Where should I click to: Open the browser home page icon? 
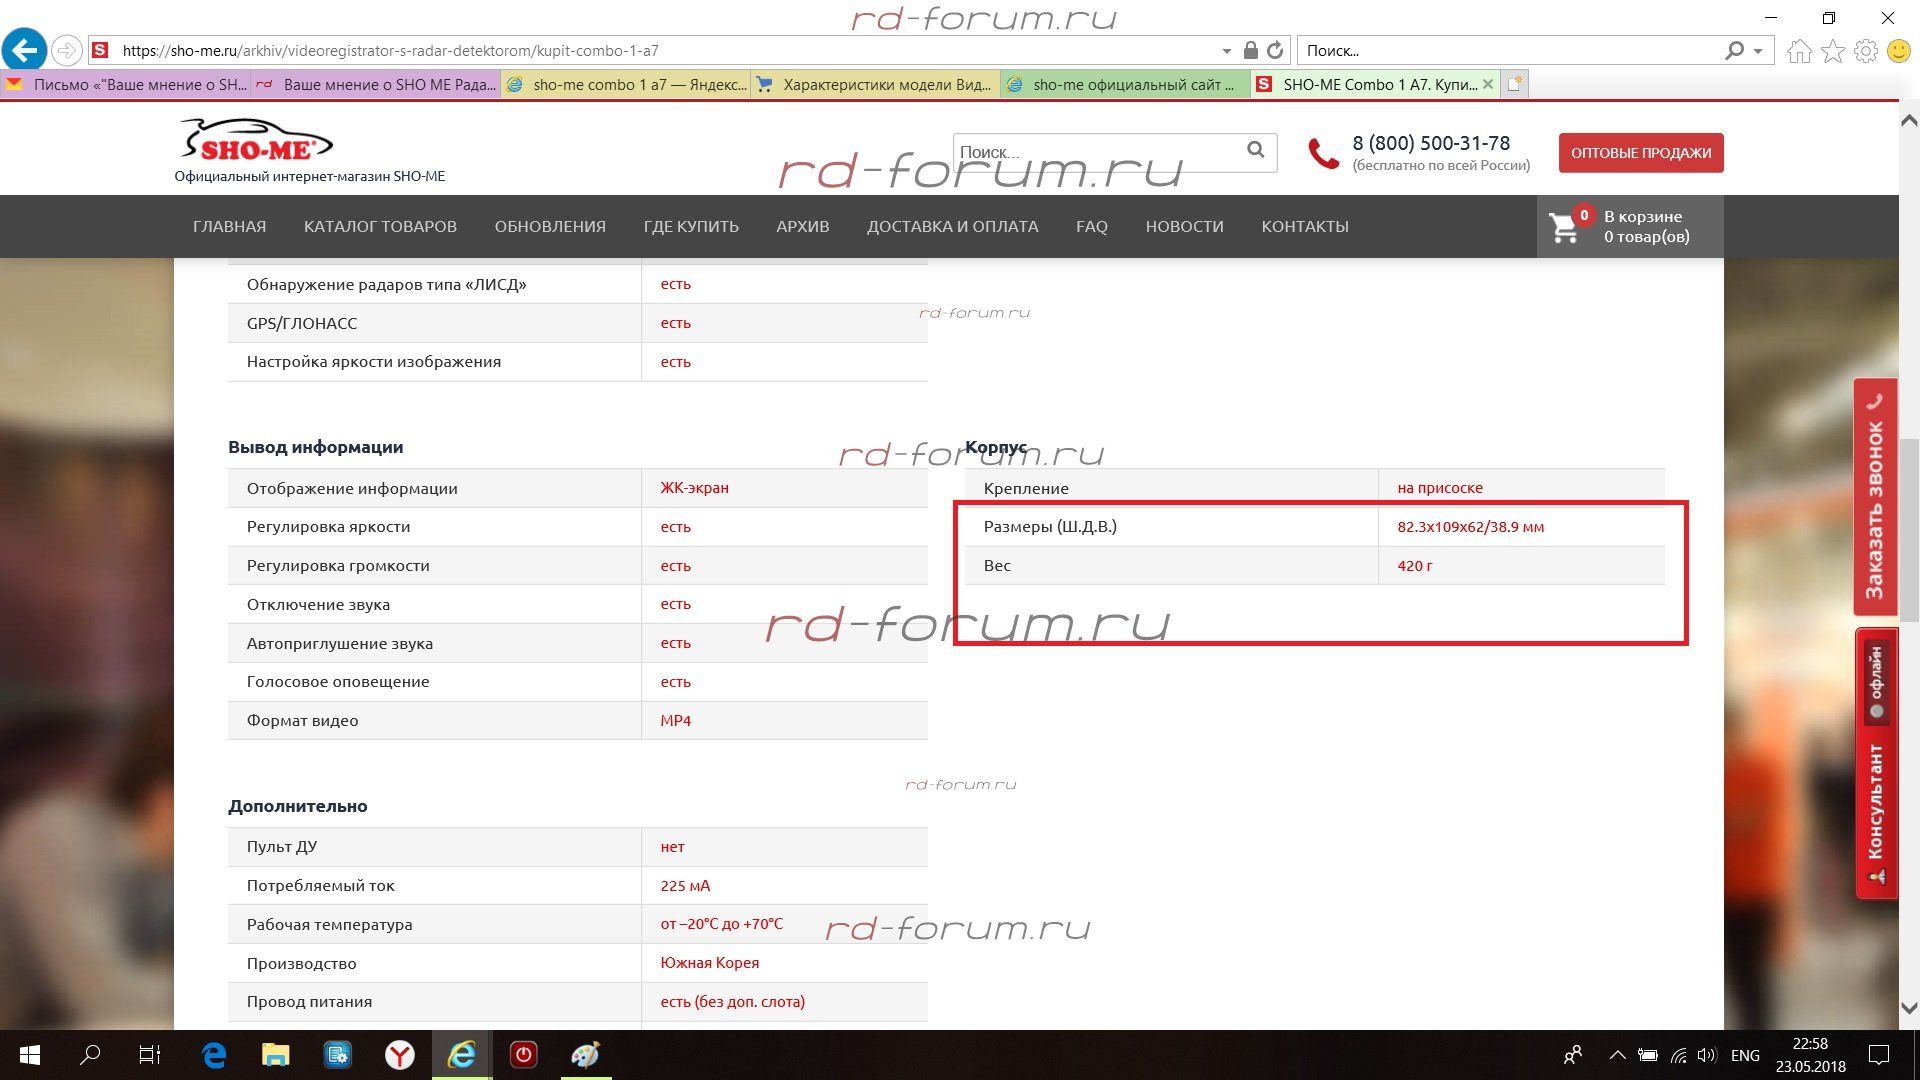(x=1799, y=51)
